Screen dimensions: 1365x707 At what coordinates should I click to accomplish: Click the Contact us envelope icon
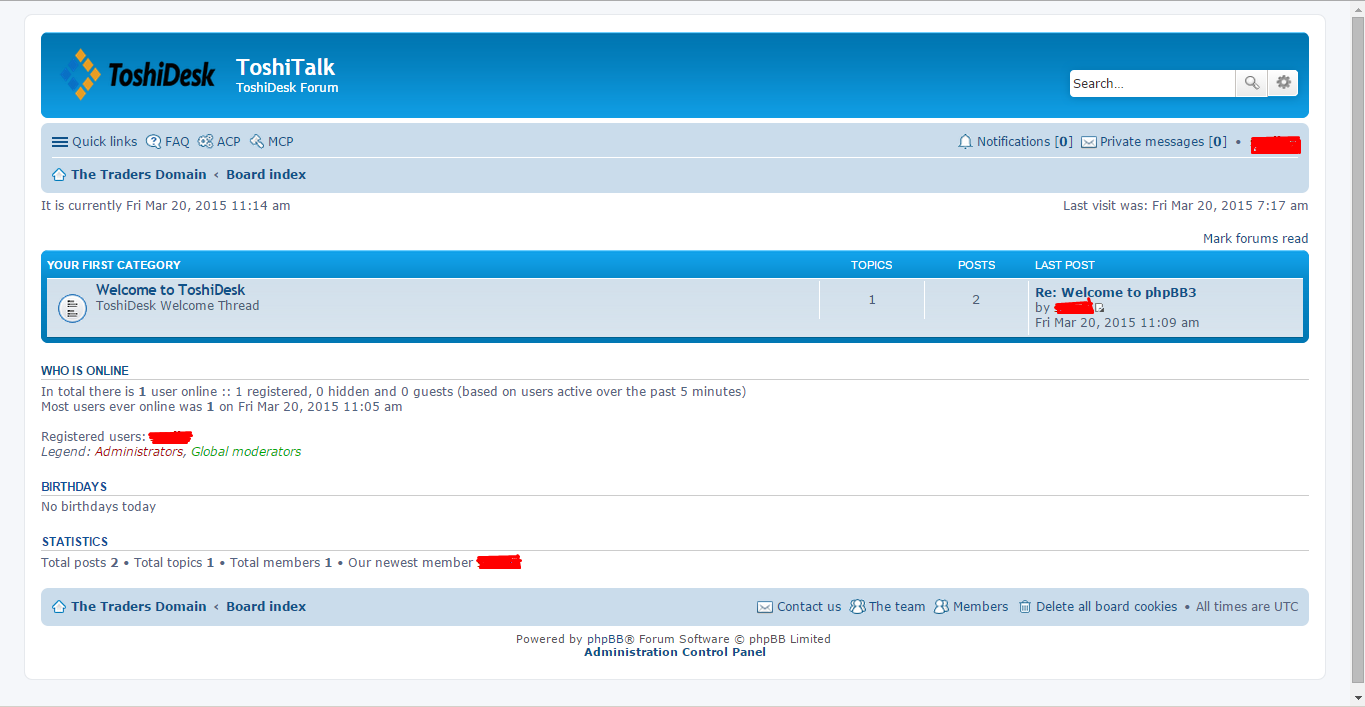pos(765,607)
